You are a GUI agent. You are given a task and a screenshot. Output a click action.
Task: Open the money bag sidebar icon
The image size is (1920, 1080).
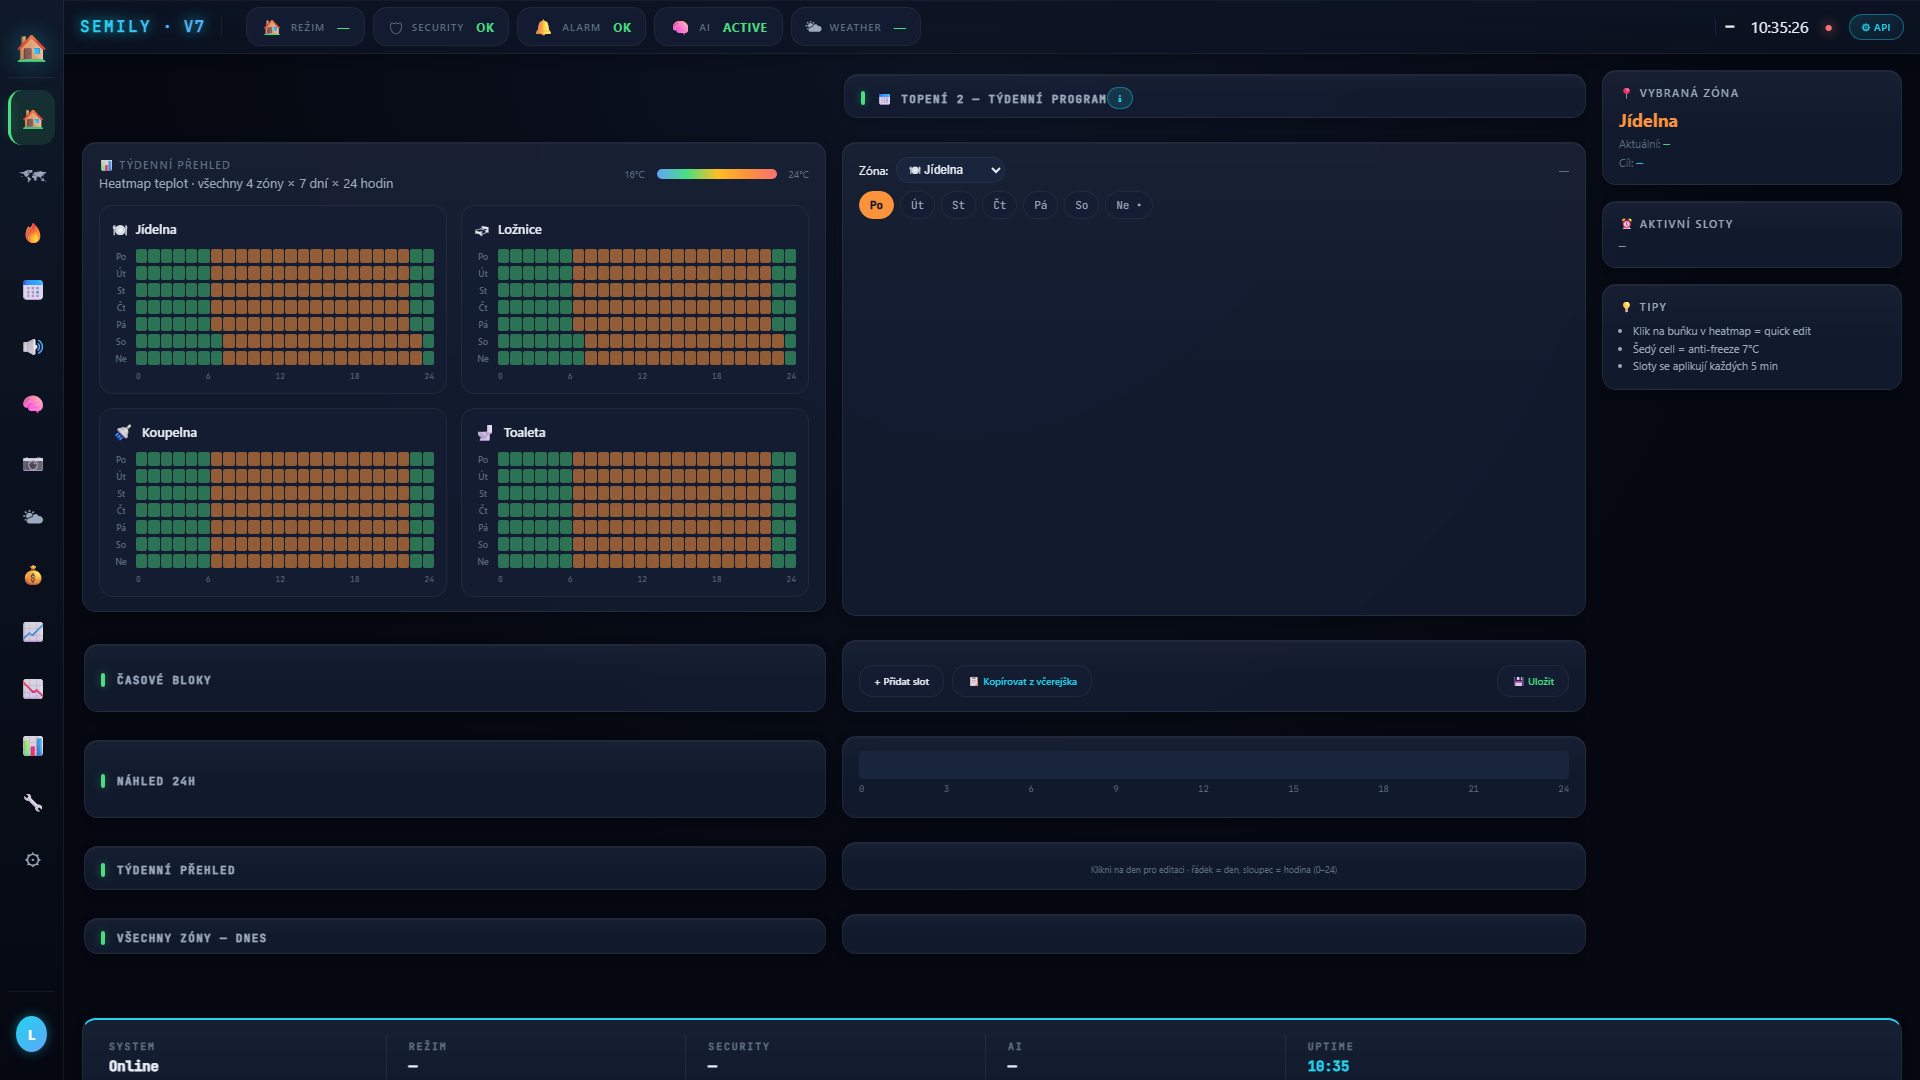pyautogui.click(x=33, y=575)
